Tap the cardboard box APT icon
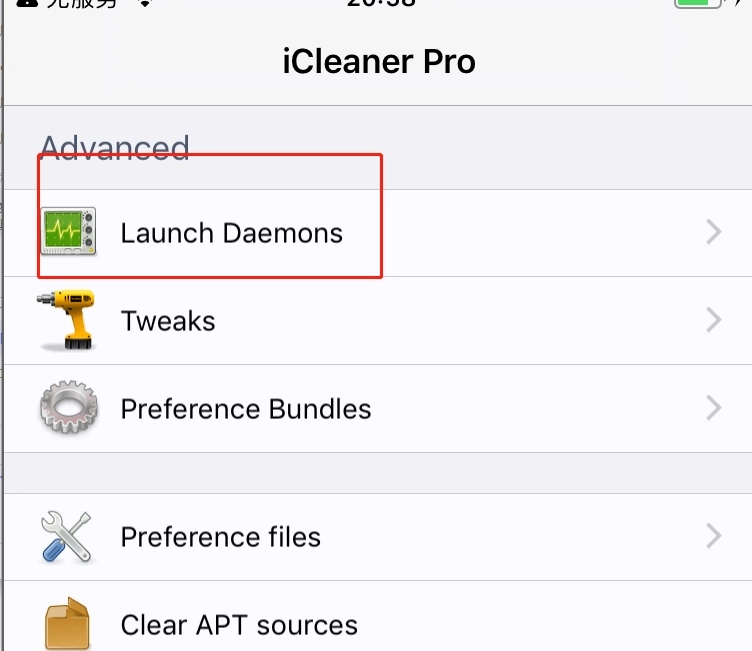This screenshot has width=752, height=651. point(67,623)
